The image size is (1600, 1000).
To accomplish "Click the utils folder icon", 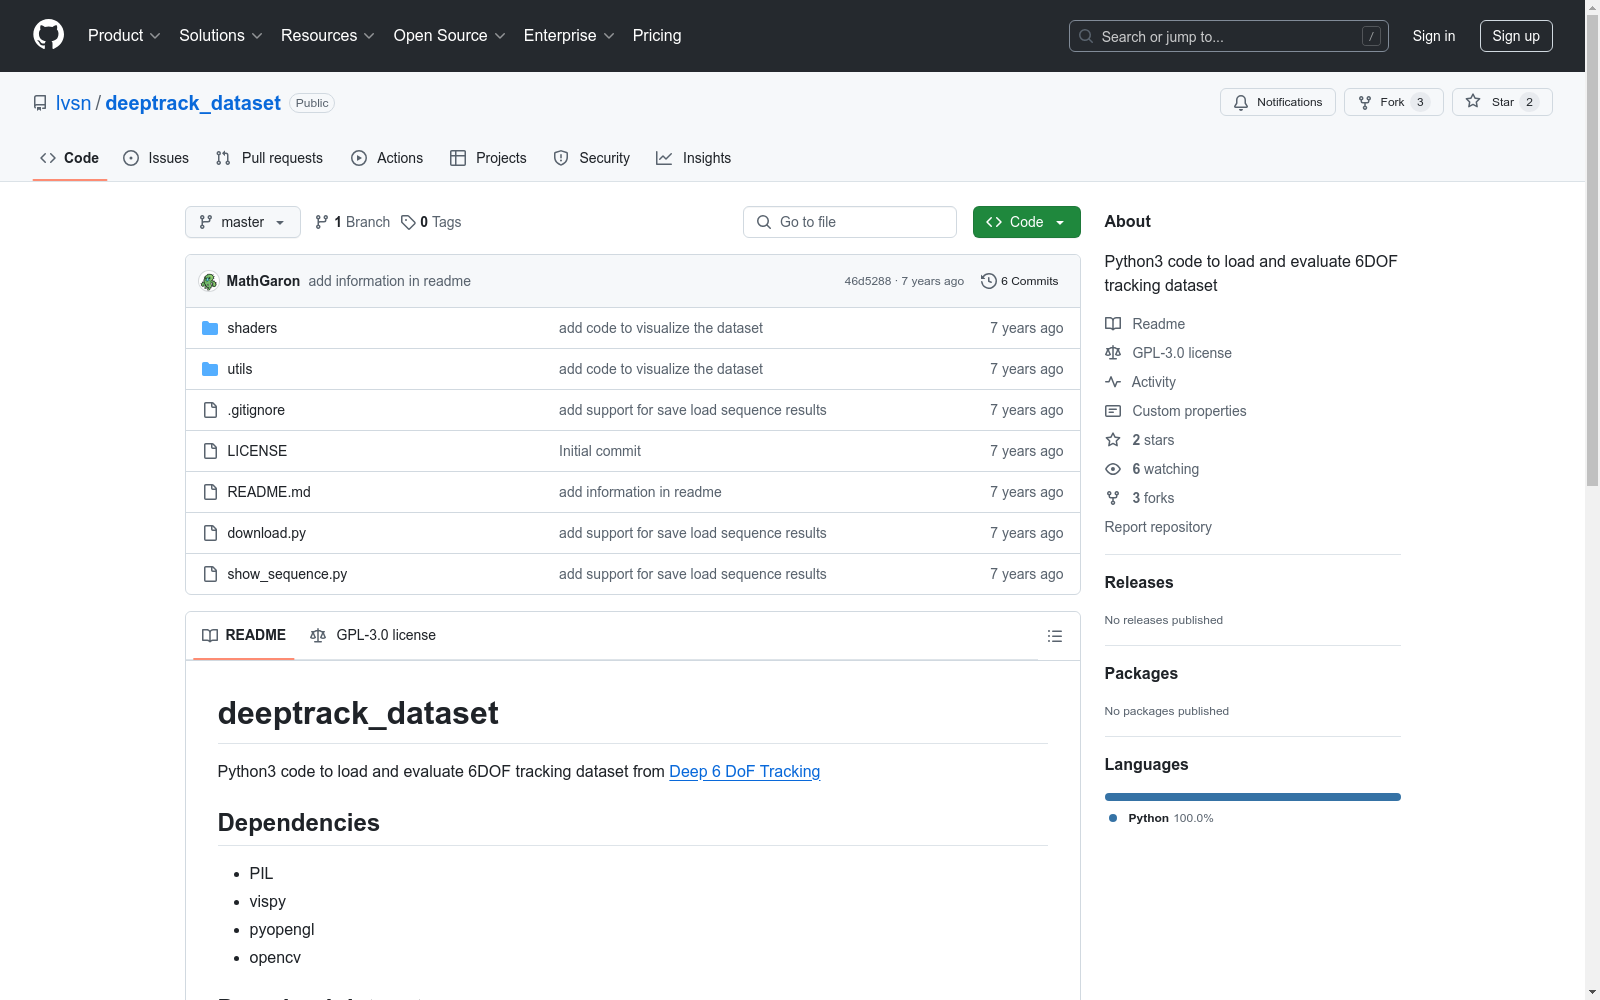I will tap(210, 369).
